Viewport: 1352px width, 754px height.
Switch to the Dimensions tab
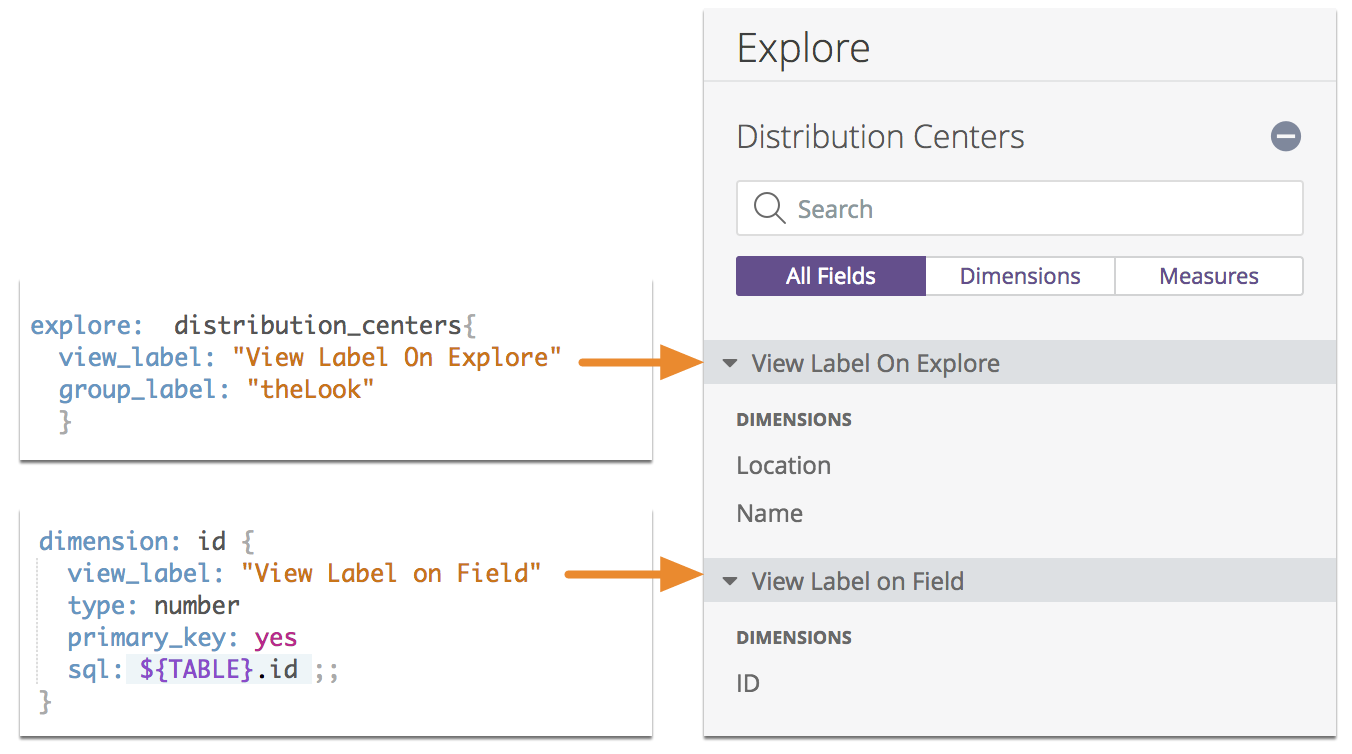tap(1019, 276)
